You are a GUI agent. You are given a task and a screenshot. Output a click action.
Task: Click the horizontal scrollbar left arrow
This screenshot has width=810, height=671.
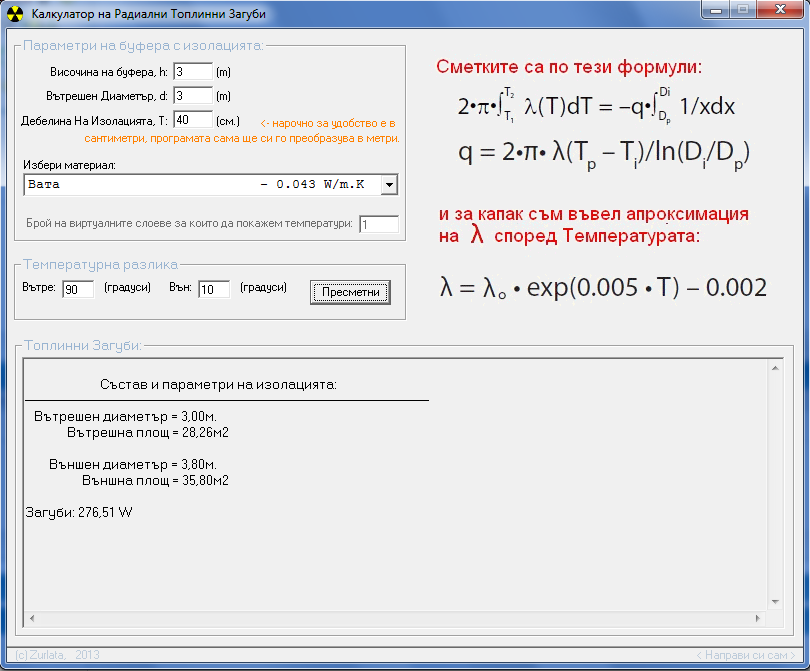coord(31,619)
